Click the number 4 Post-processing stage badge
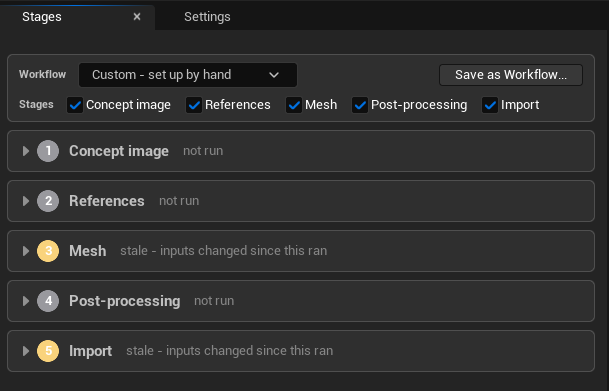Image resolution: width=609 pixels, height=391 pixels. (x=48, y=301)
